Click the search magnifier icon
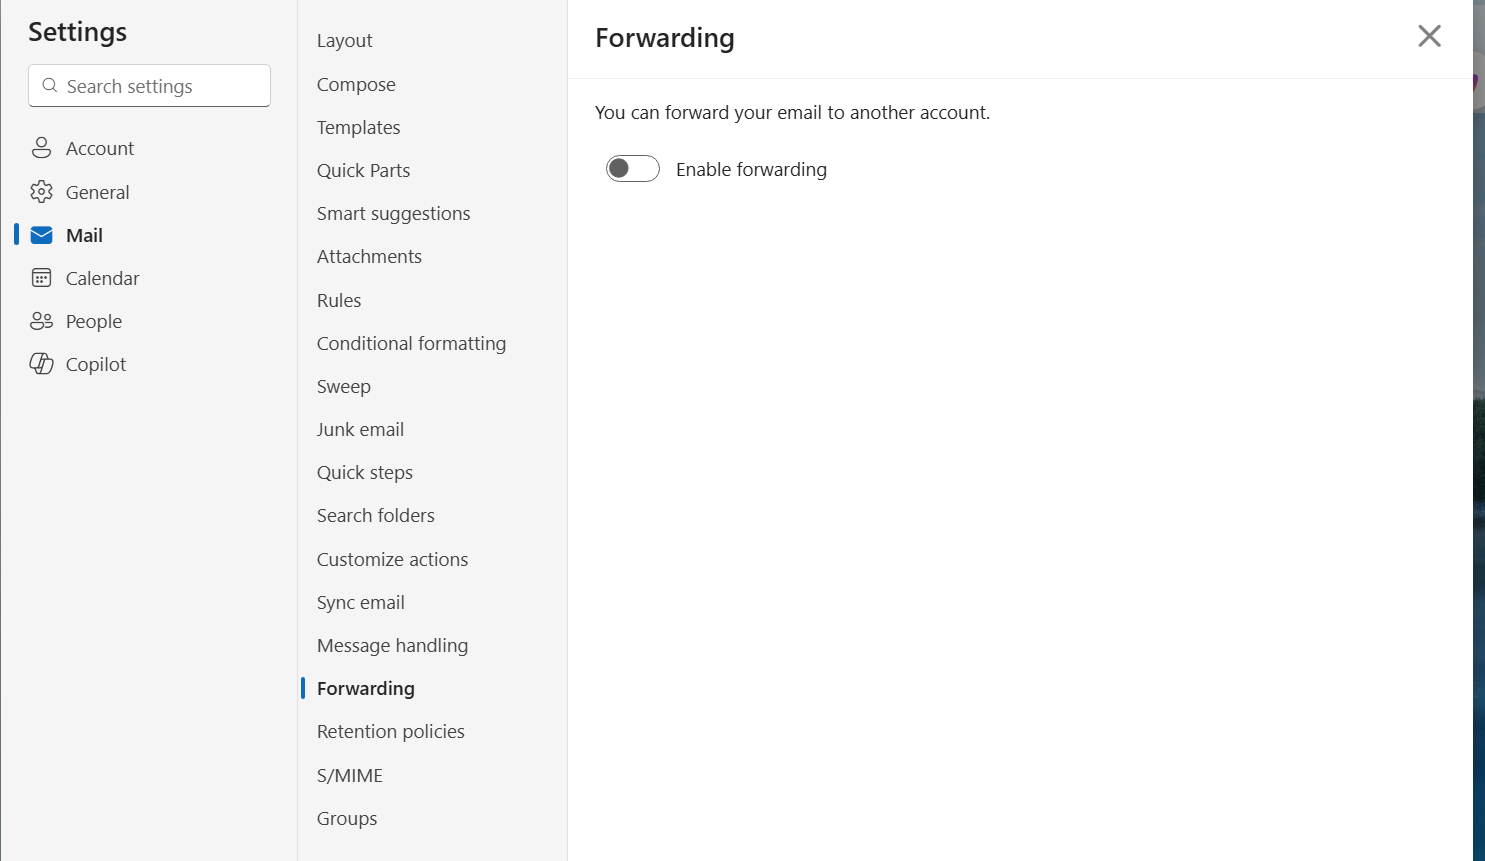This screenshot has height=861, width=1485. point(50,86)
